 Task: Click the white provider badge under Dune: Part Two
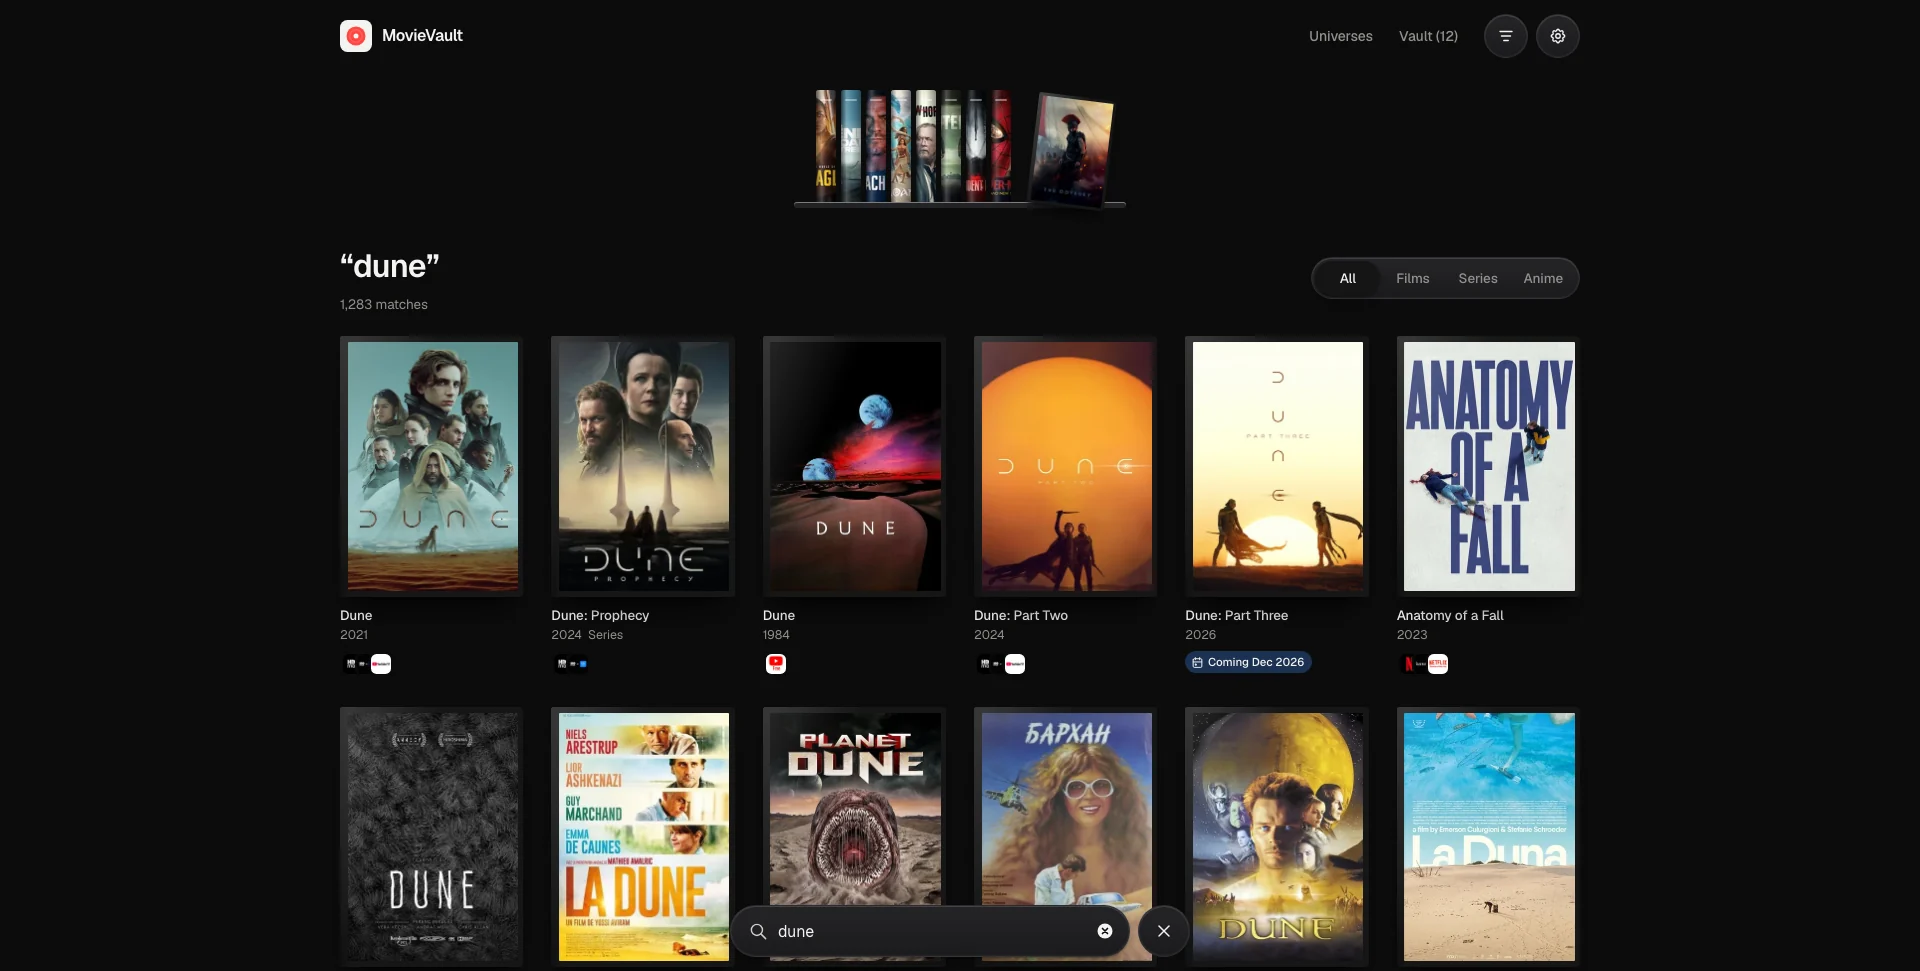[1015, 664]
